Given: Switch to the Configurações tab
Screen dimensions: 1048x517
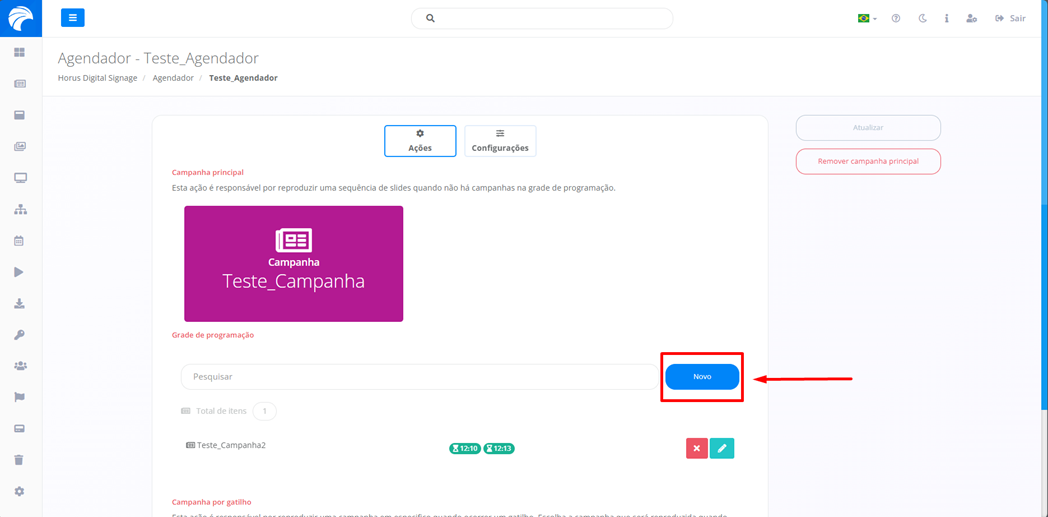Looking at the screenshot, I should (500, 141).
